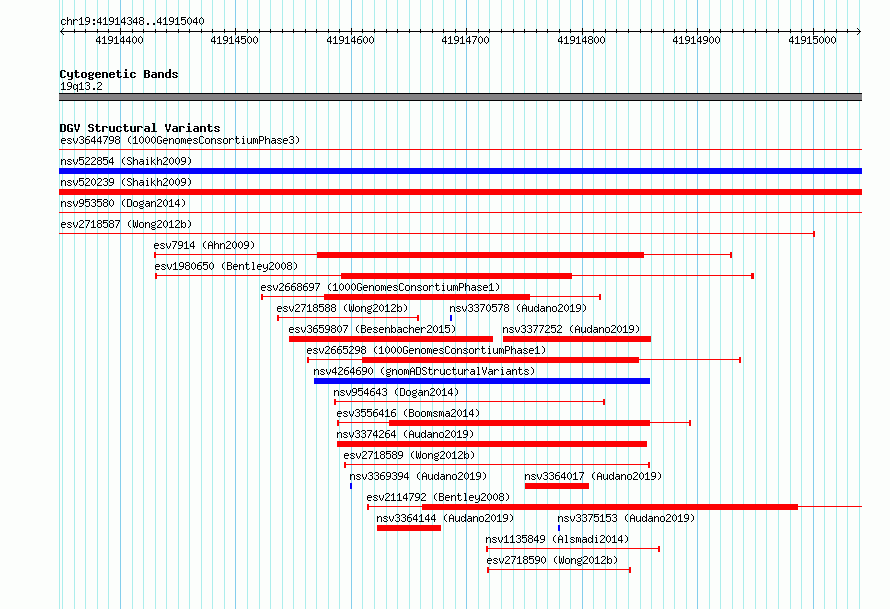
Task: Click the chr19:41914348..41915040 region label
Action: click(132, 21)
